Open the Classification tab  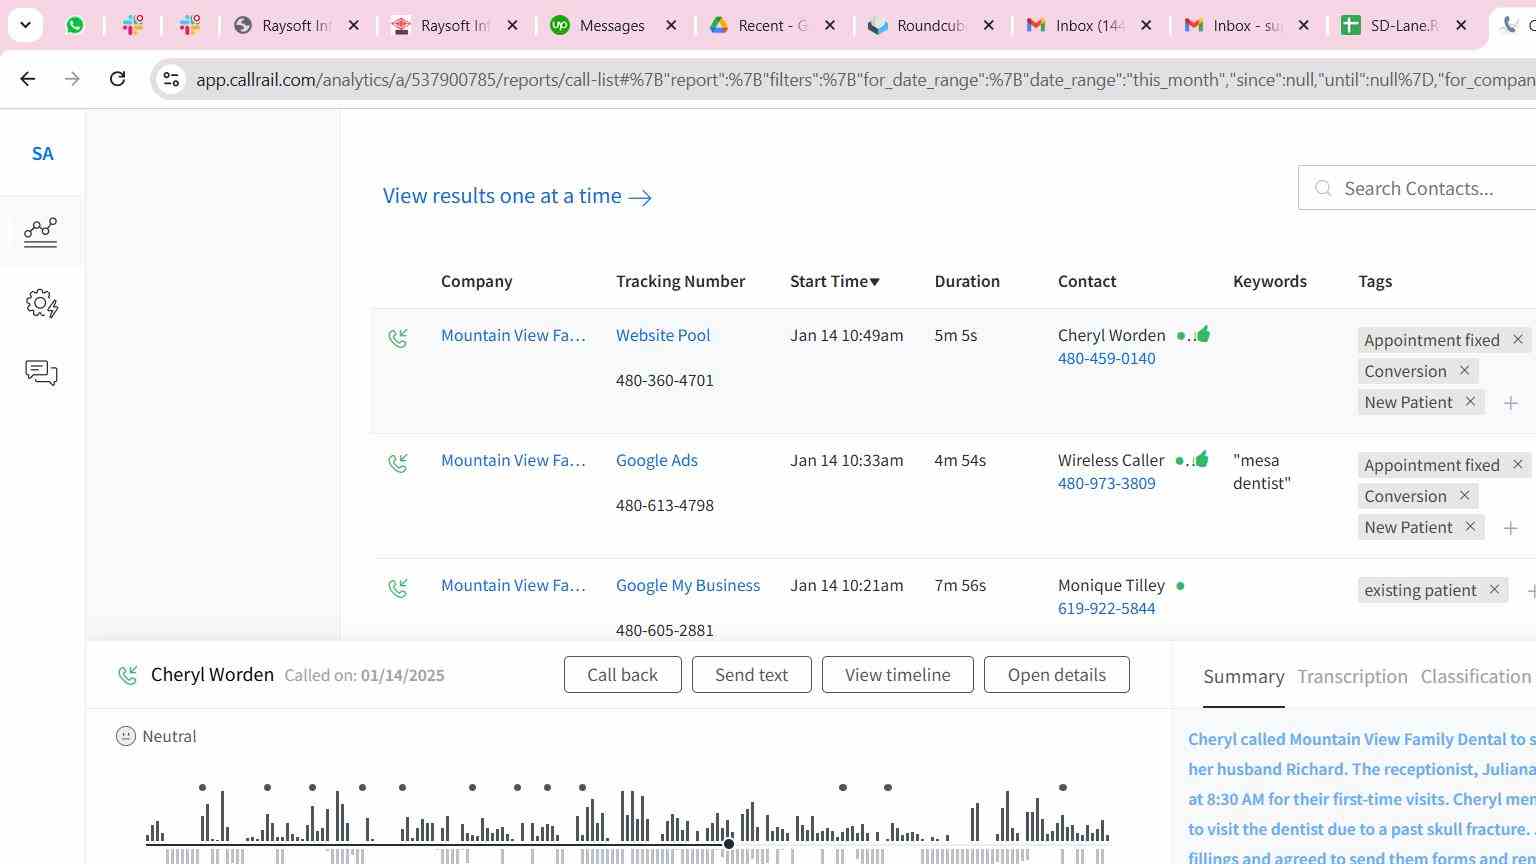1476,677
